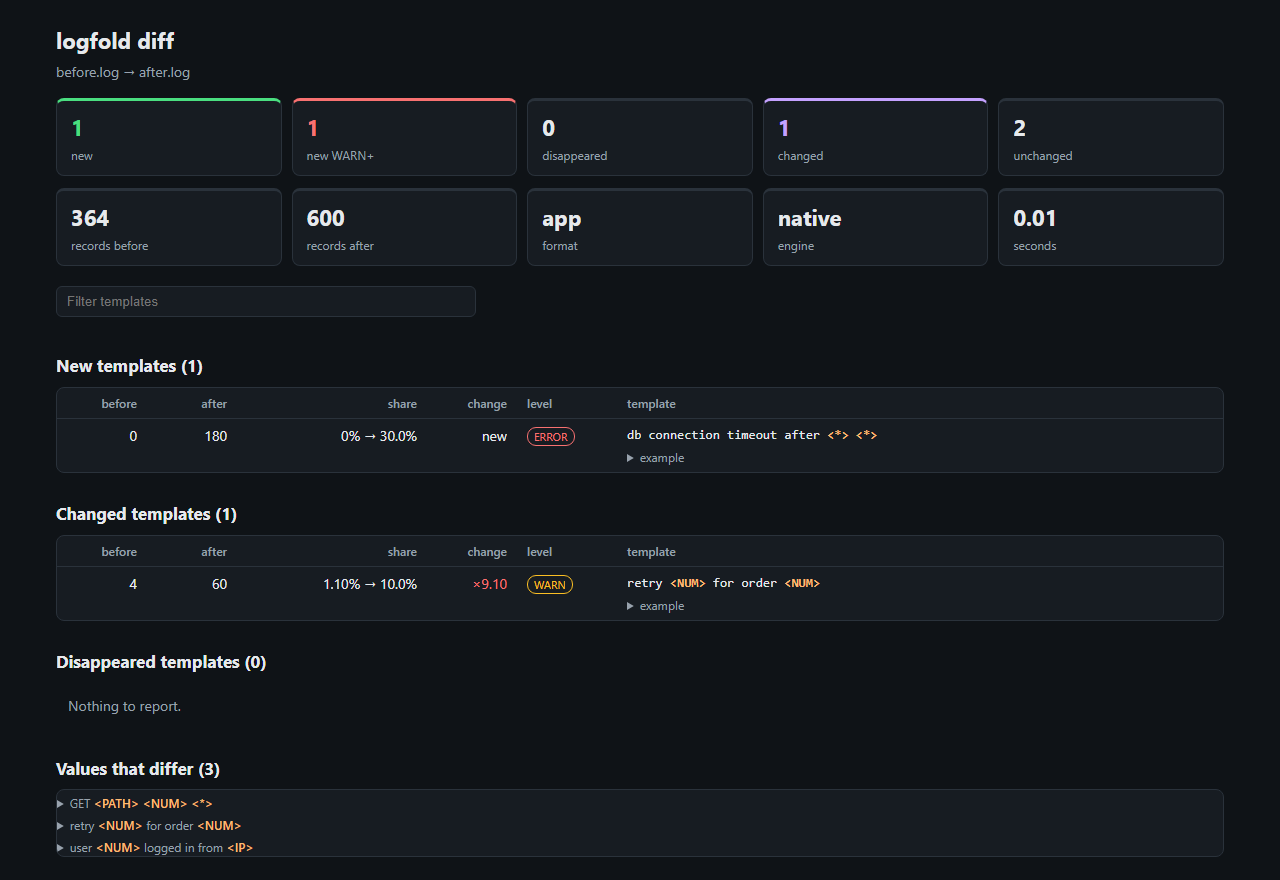The width and height of the screenshot is (1280, 880).
Task: Select the 'unchanged' summary card
Action: pyautogui.click(x=1111, y=137)
